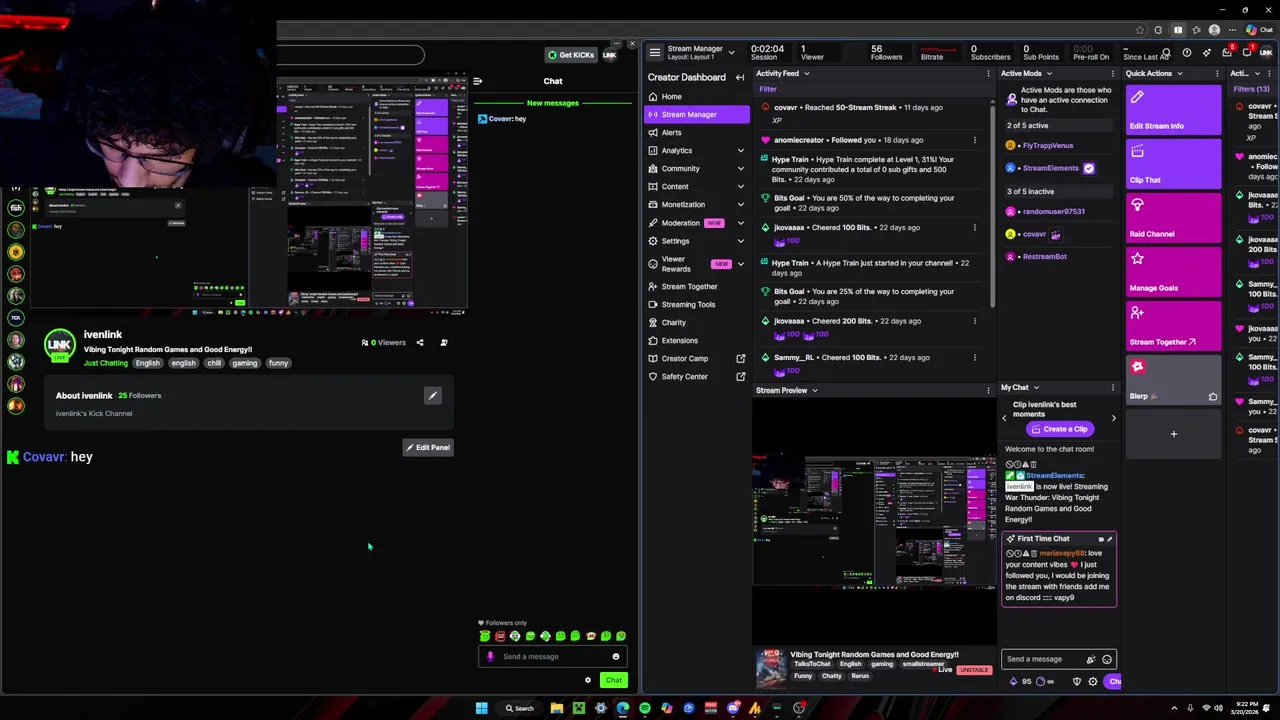
Task: Click the Stream Together quick action tile
Action: pyautogui.click(x=1173, y=326)
